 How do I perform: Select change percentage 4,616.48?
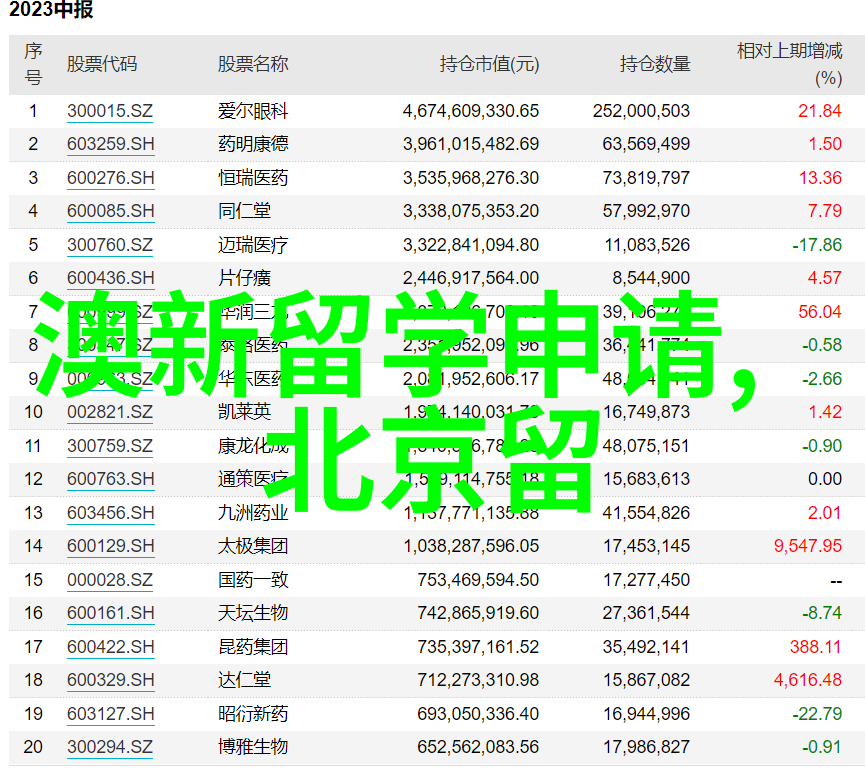[x=808, y=680]
